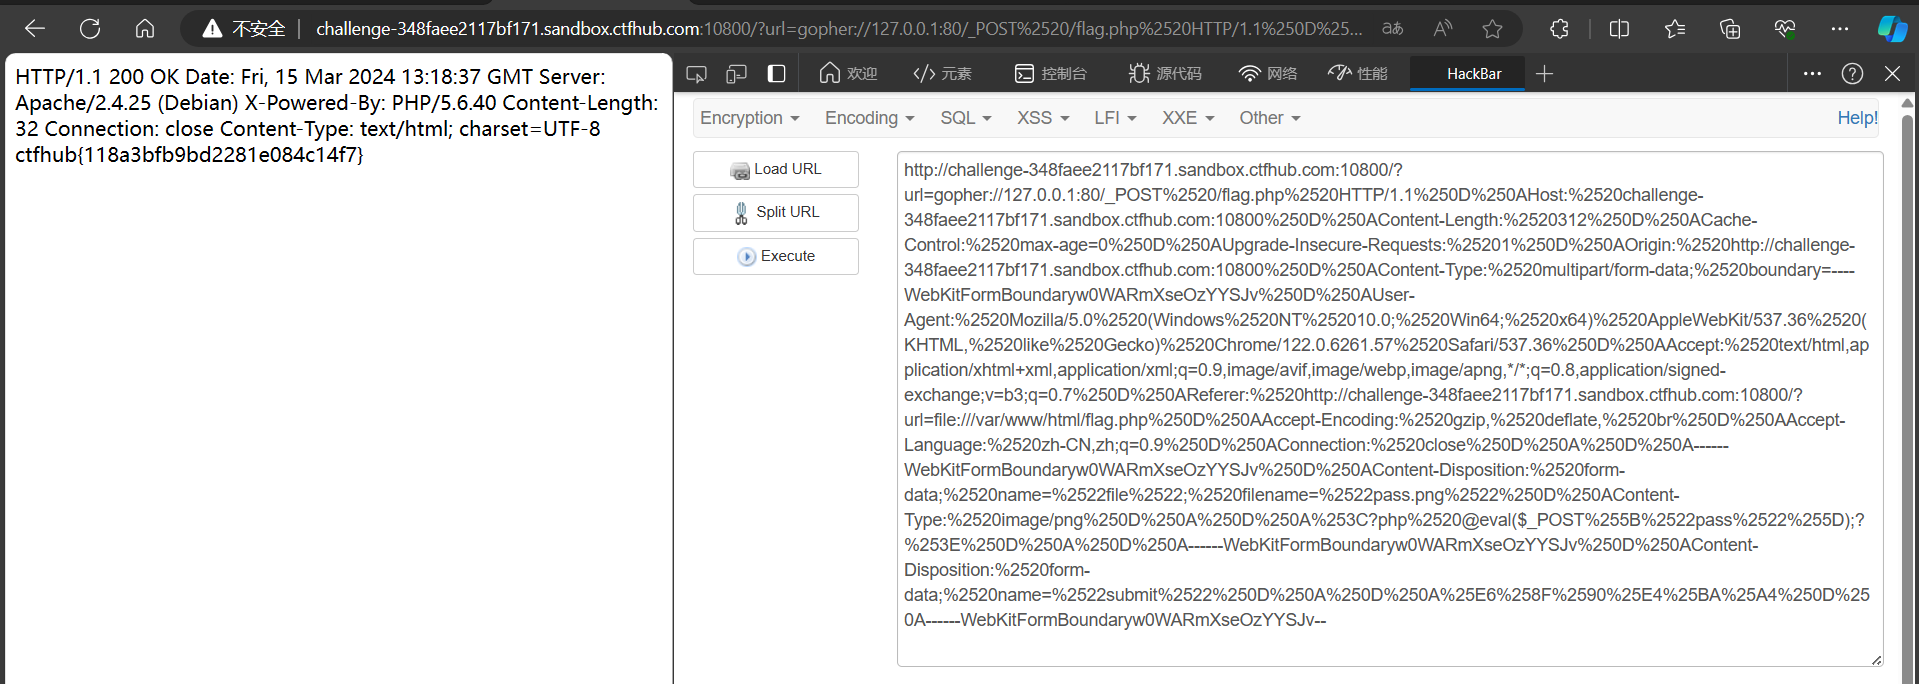Open DevTools help
Screen dimensions: 1919x684
(x=1852, y=74)
